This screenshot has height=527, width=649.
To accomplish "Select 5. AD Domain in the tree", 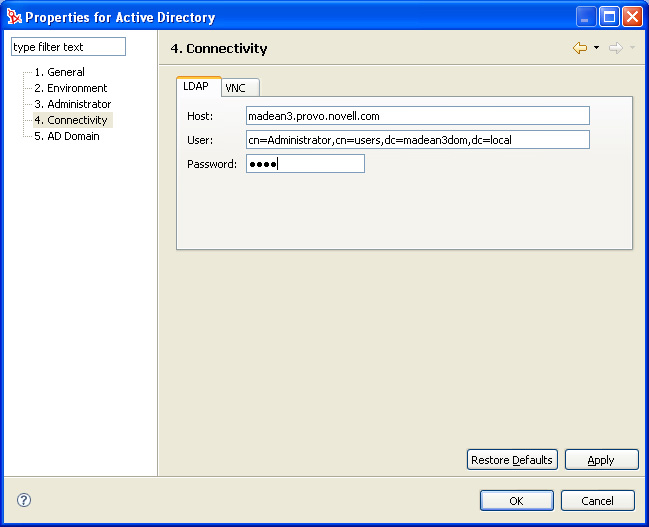I will (67, 136).
